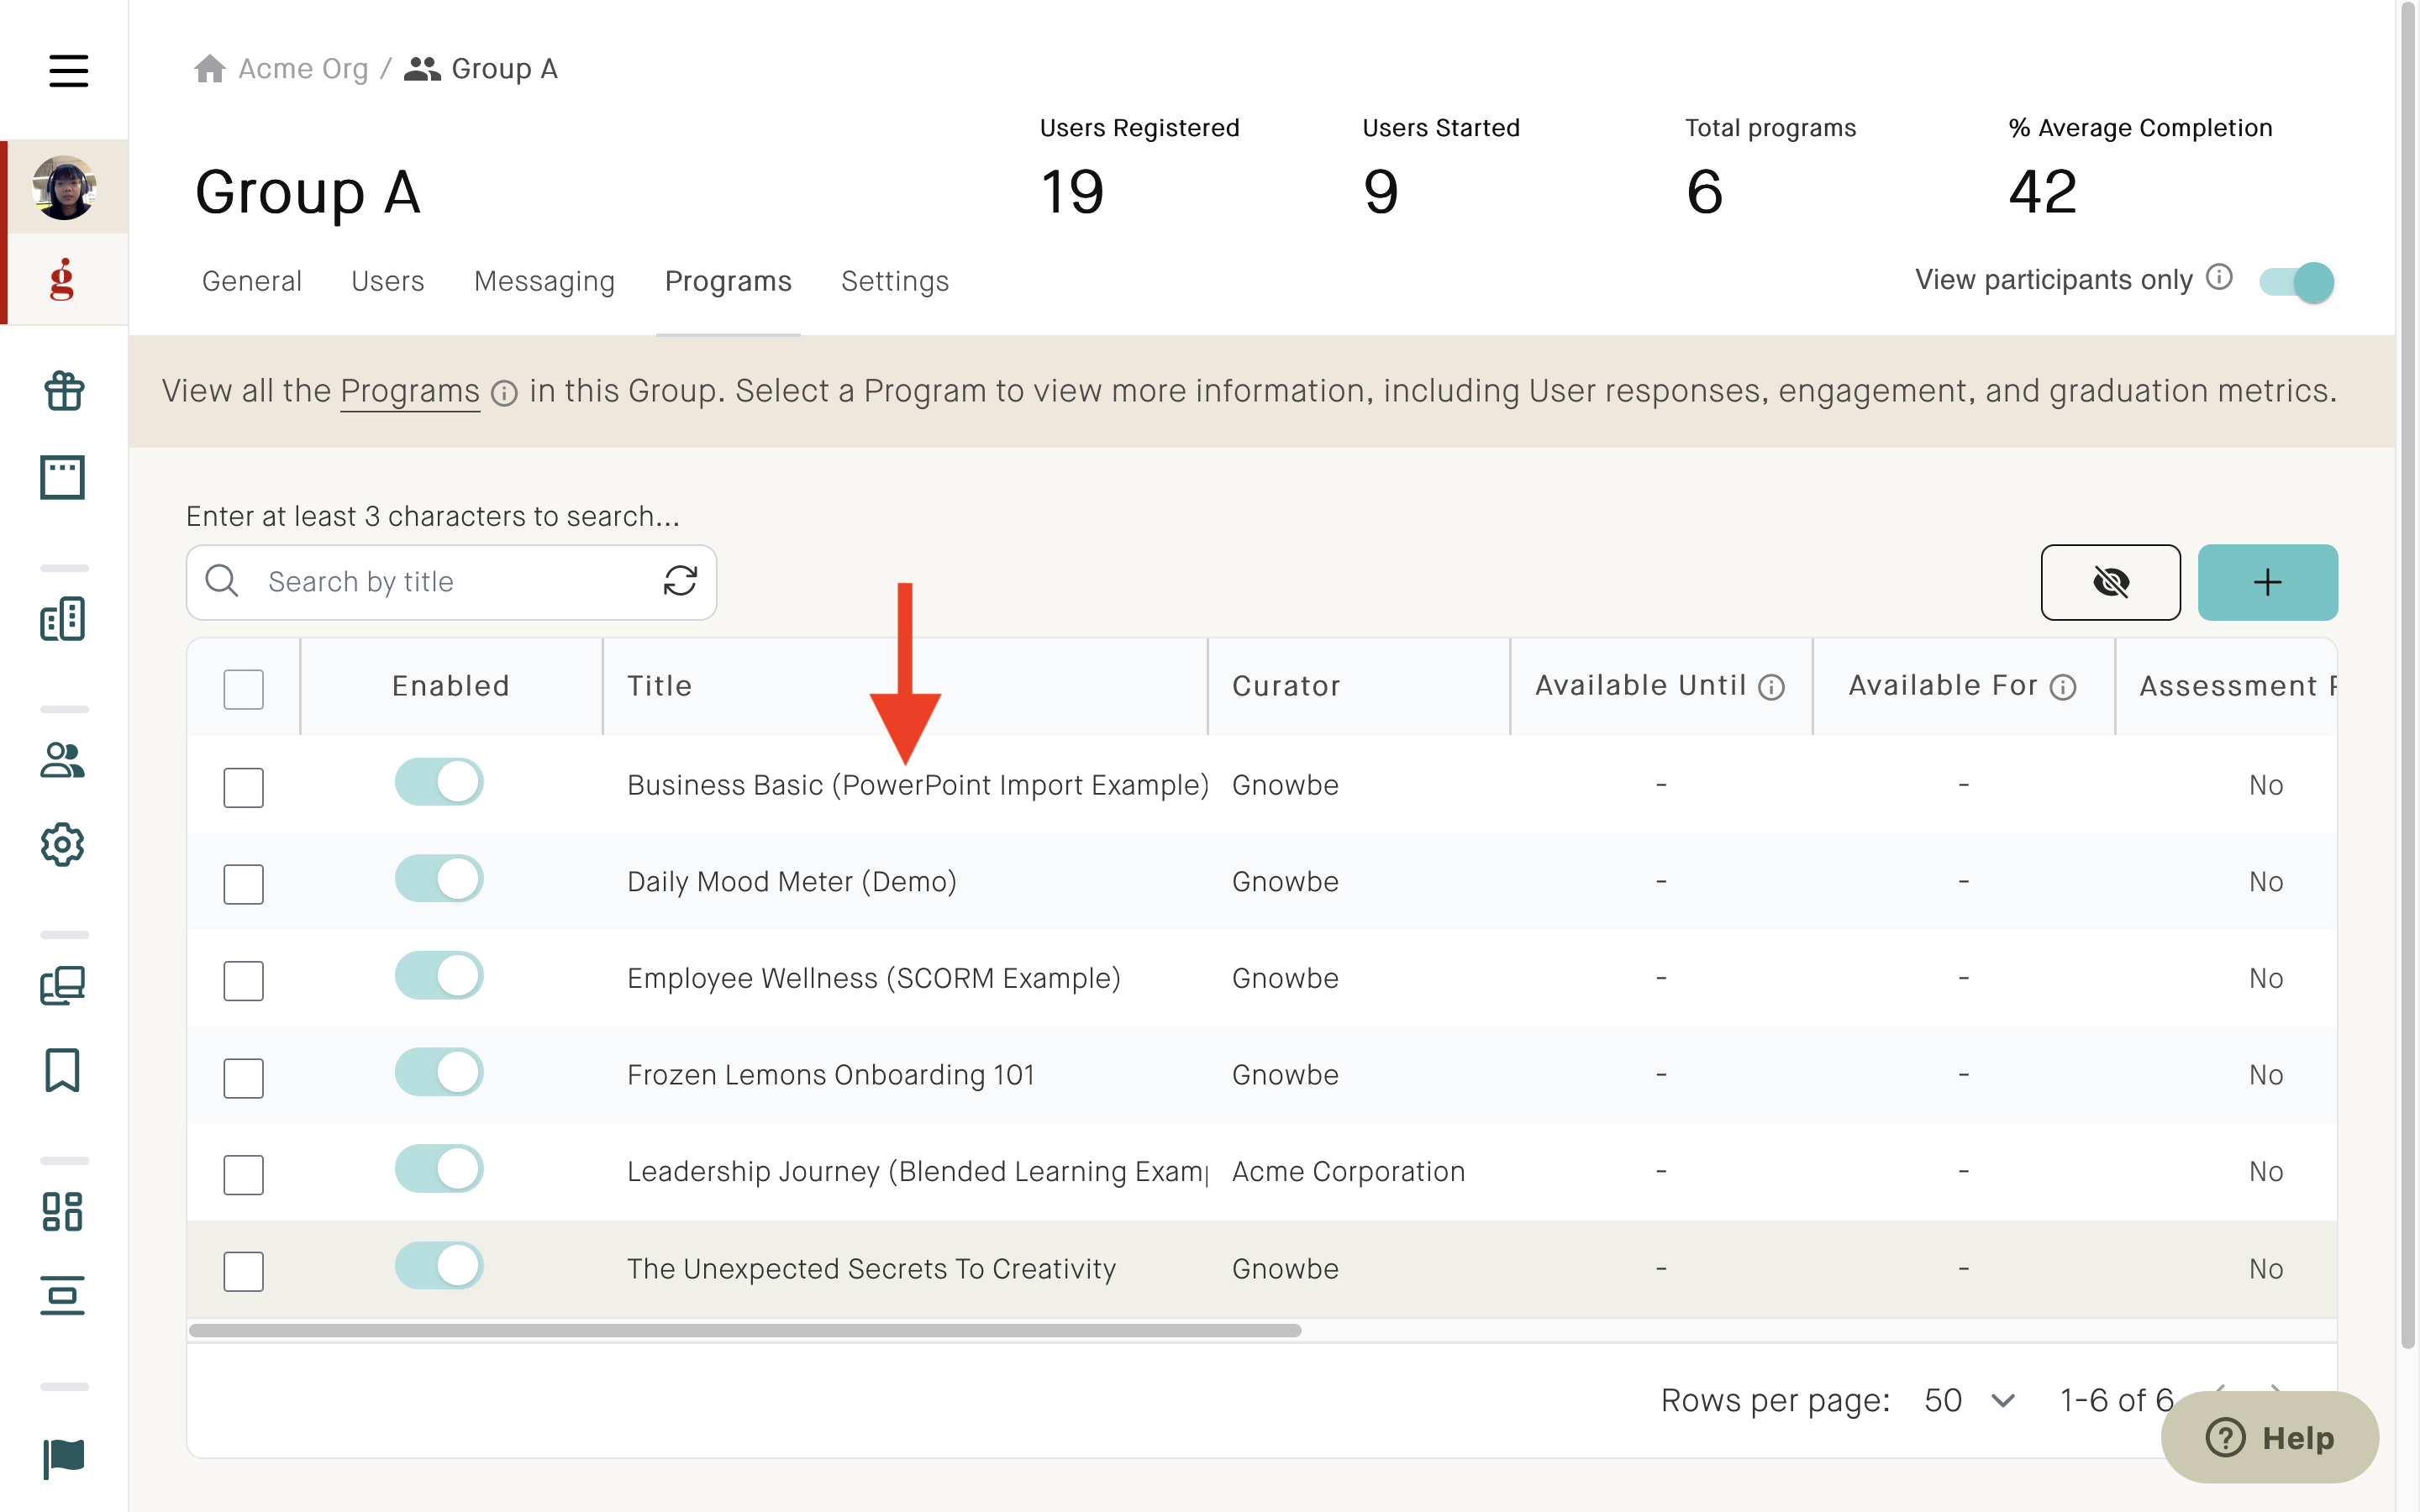
Task: Sort by the Curator column header
Action: 1286,686
